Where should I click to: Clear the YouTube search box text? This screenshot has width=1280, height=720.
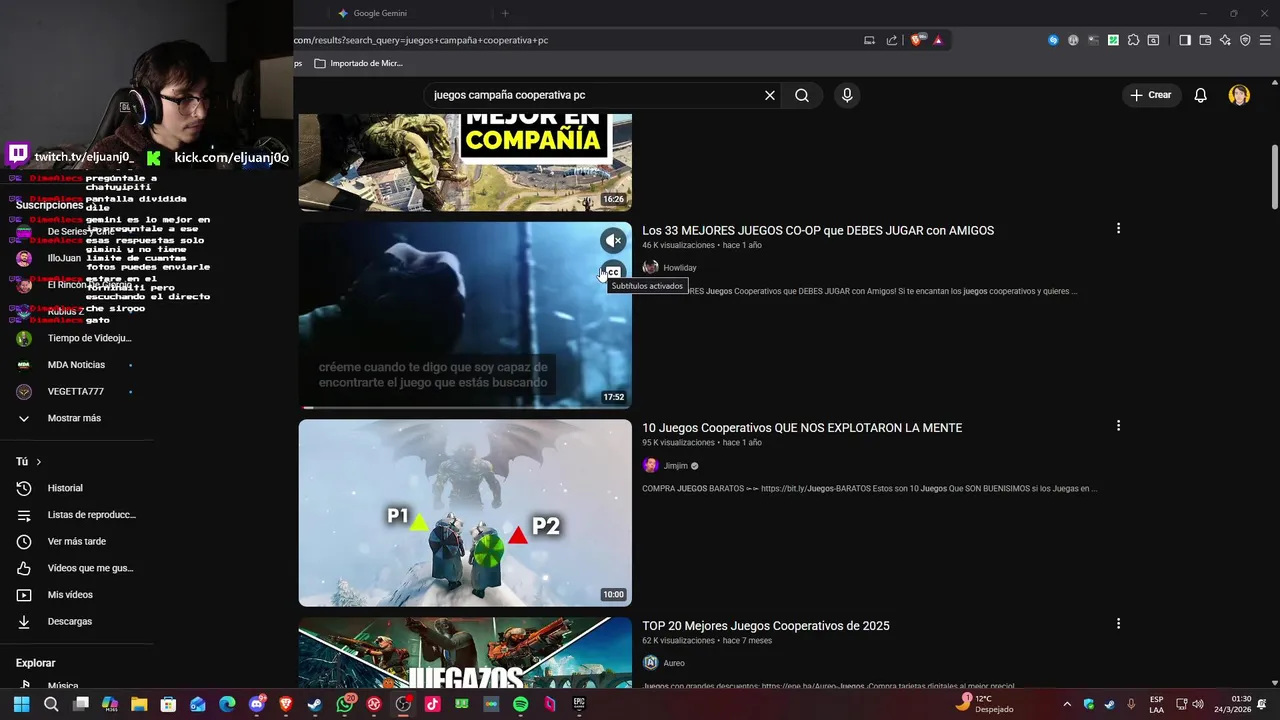click(x=770, y=95)
